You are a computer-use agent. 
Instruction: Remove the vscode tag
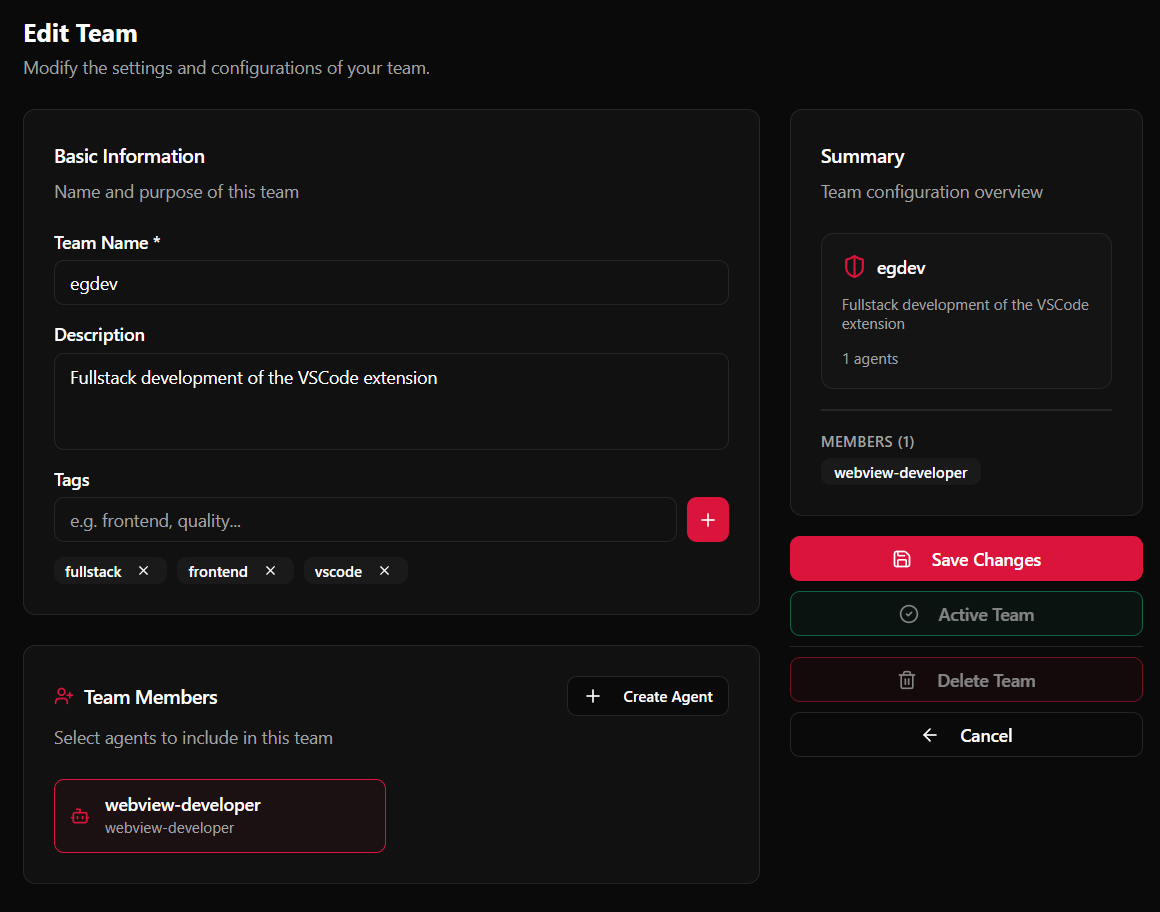pyautogui.click(x=384, y=571)
